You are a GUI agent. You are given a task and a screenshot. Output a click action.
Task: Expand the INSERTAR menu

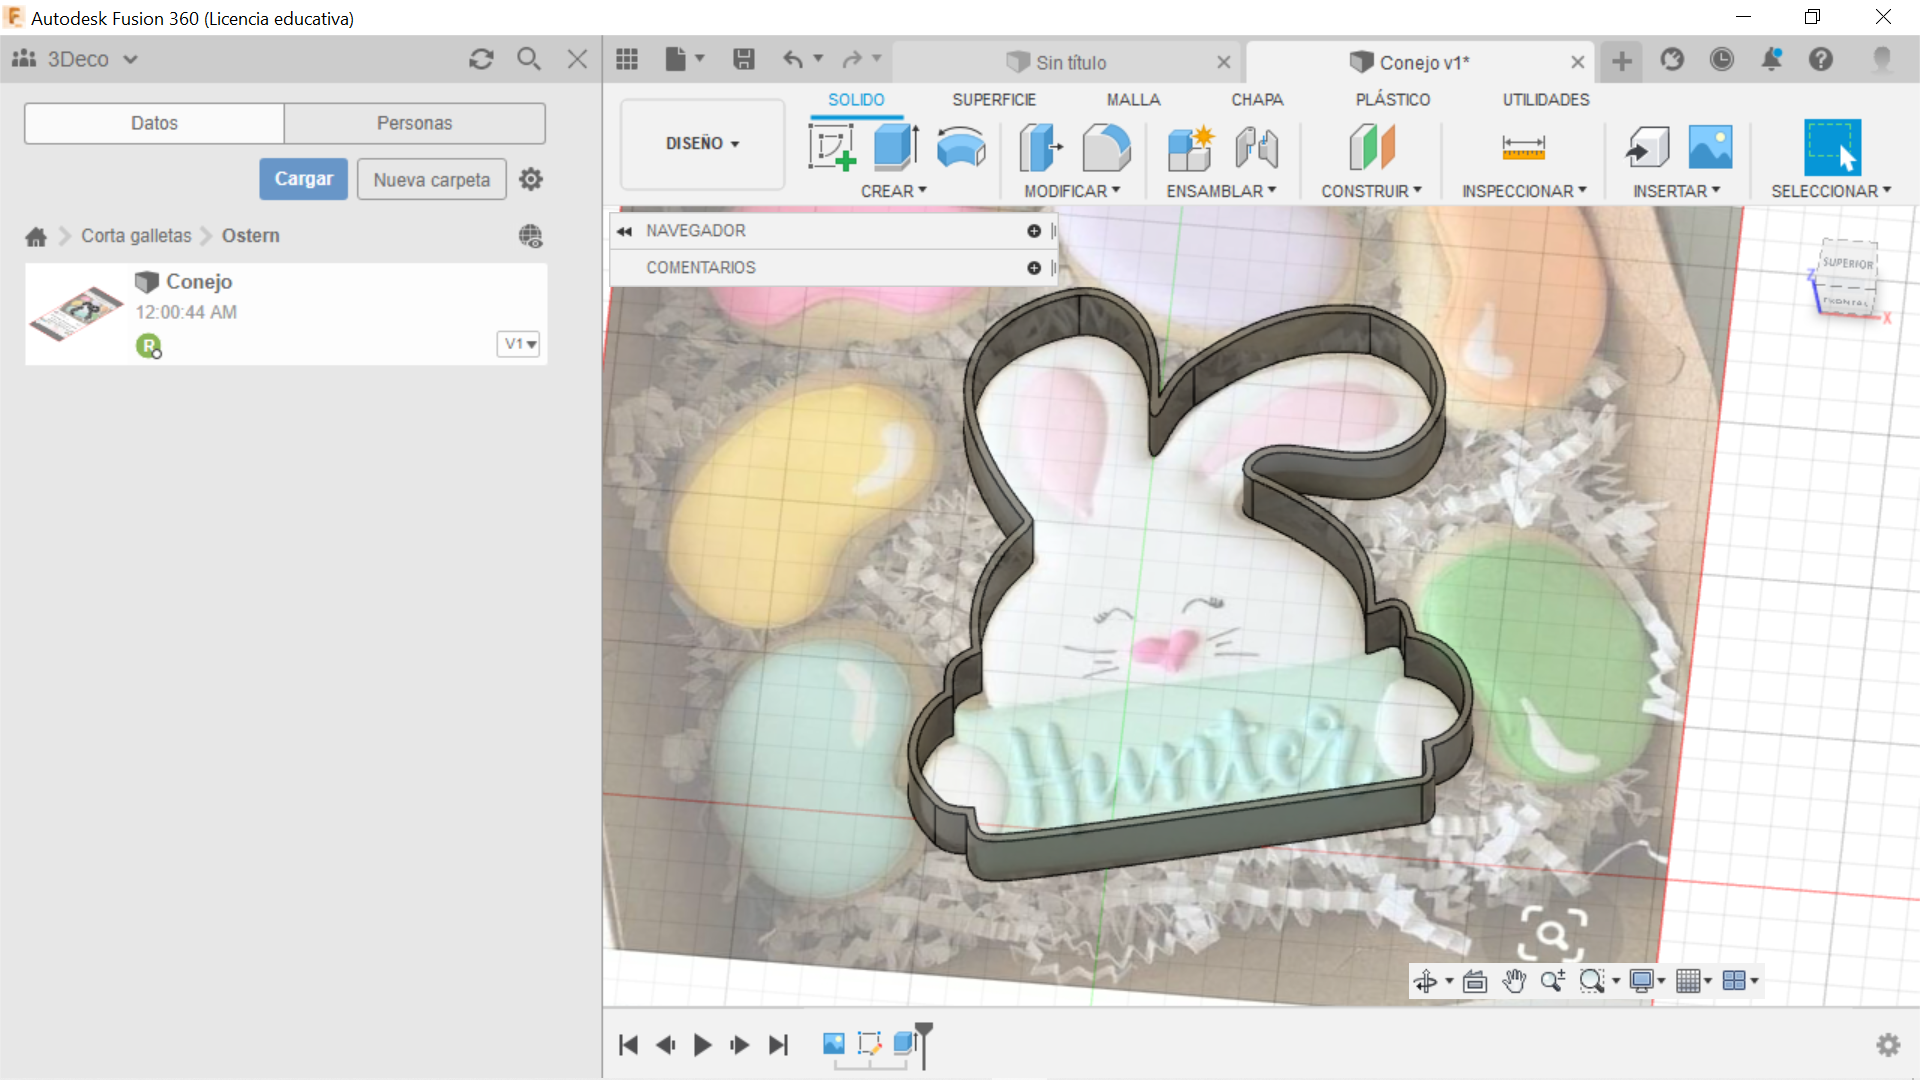(x=1676, y=191)
